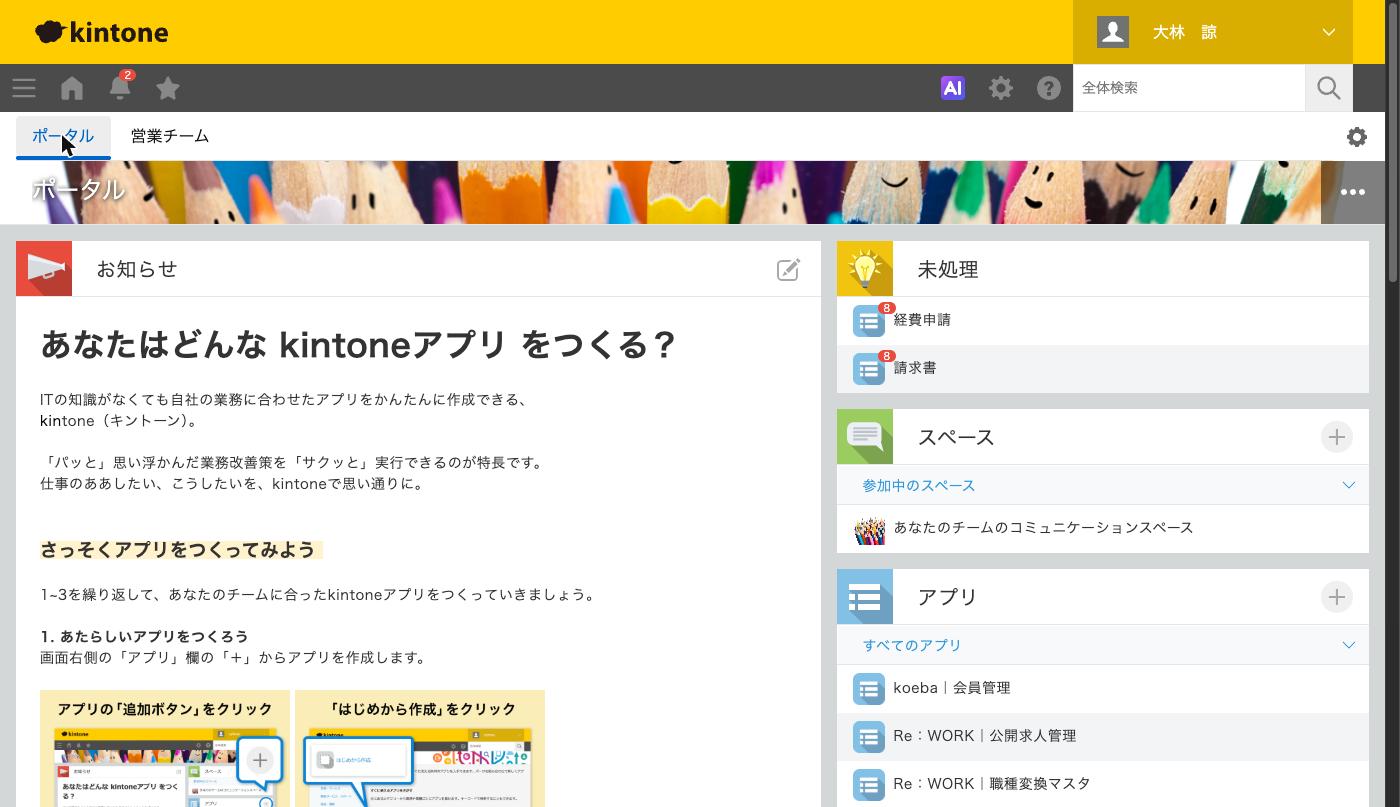Click the 全体検索 search input field
Image resolution: width=1400 pixels, height=807 pixels.
click(1189, 88)
